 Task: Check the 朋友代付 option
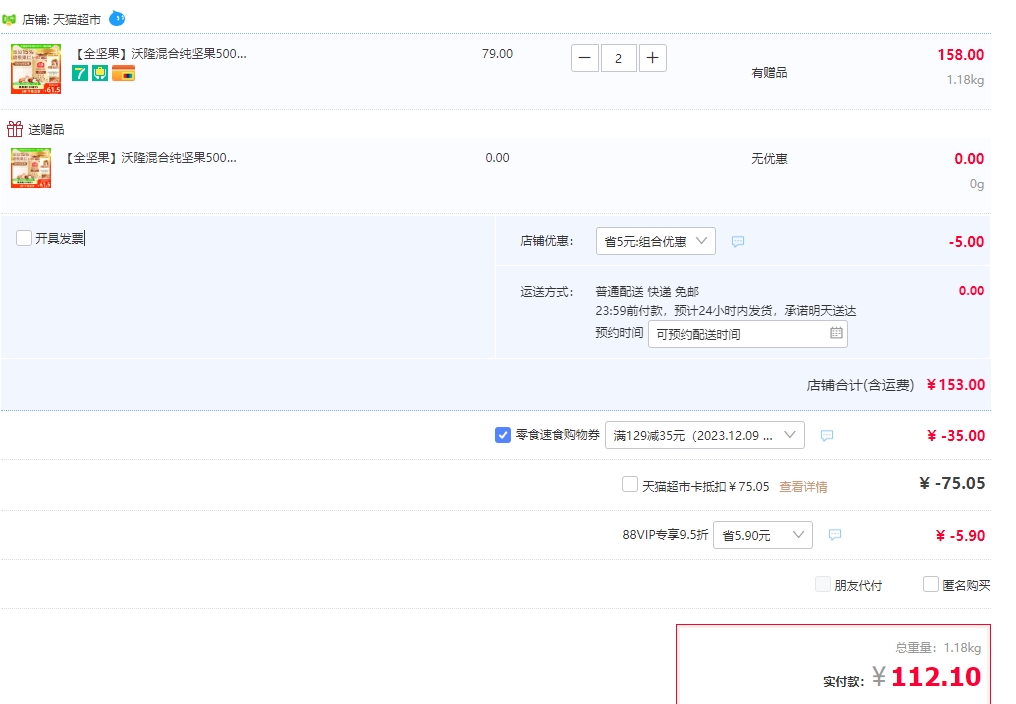pyautogui.click(x=823, y=584)
